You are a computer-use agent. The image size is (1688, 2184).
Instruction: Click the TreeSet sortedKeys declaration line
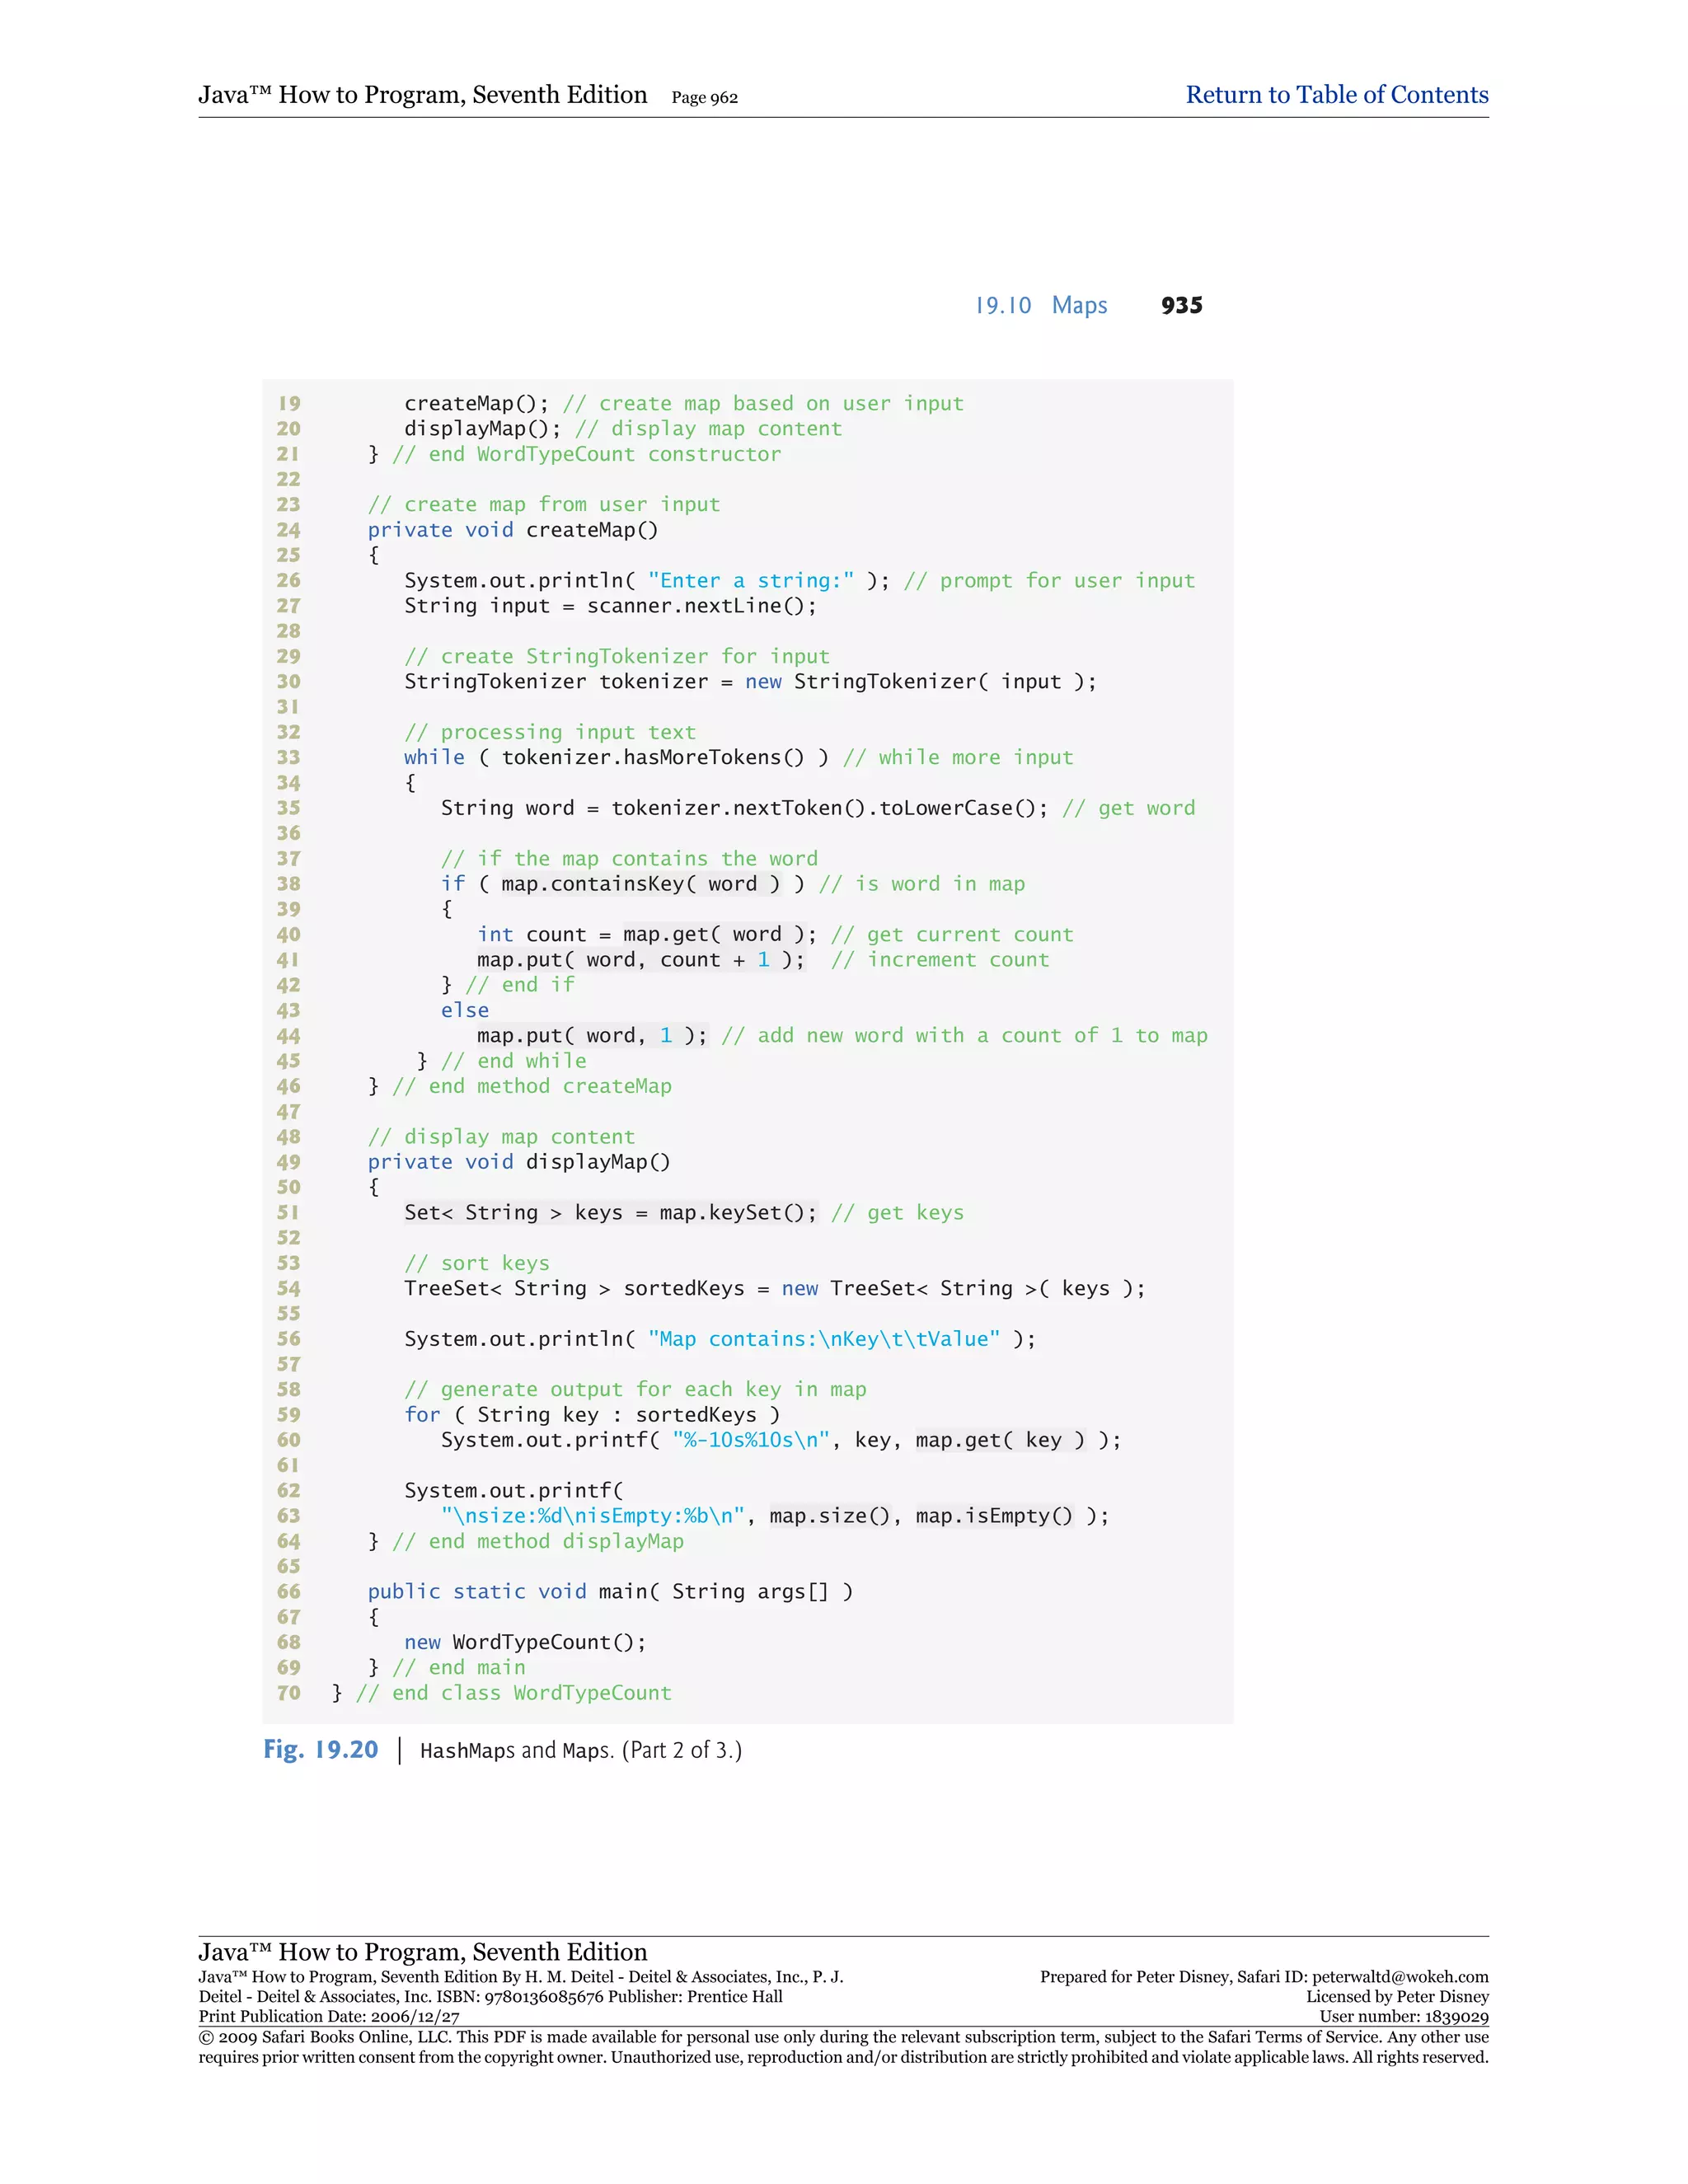tap(773, 1289)
